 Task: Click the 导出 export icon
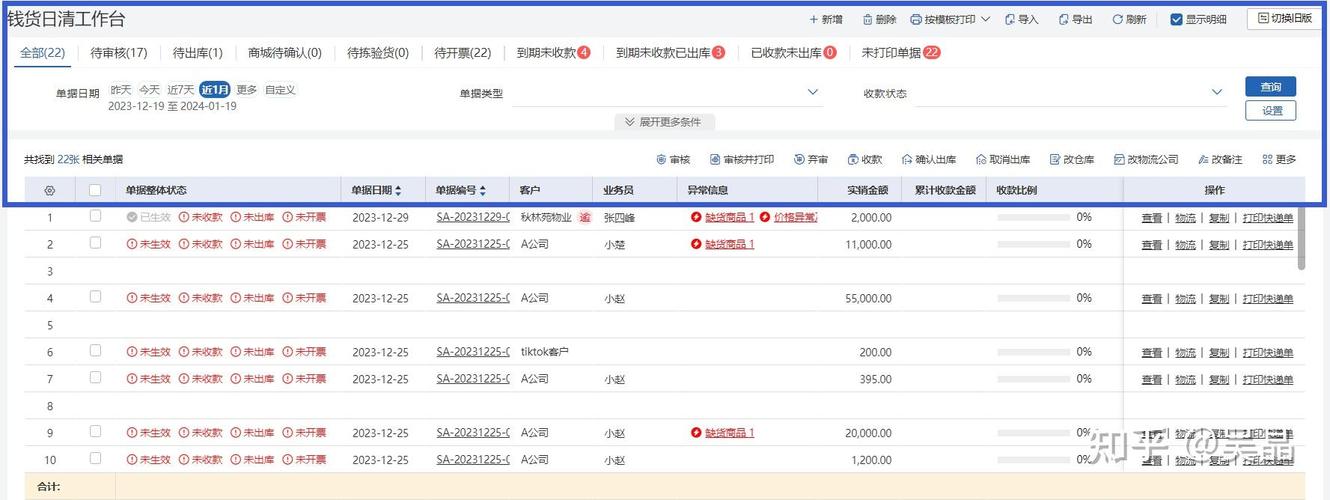(x=1063, y=19)
